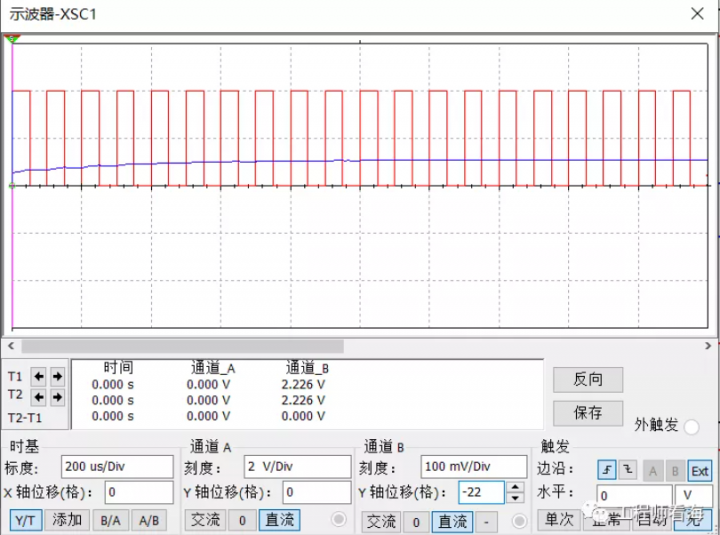Toggle the 外触发 radio button

[692, 426]
